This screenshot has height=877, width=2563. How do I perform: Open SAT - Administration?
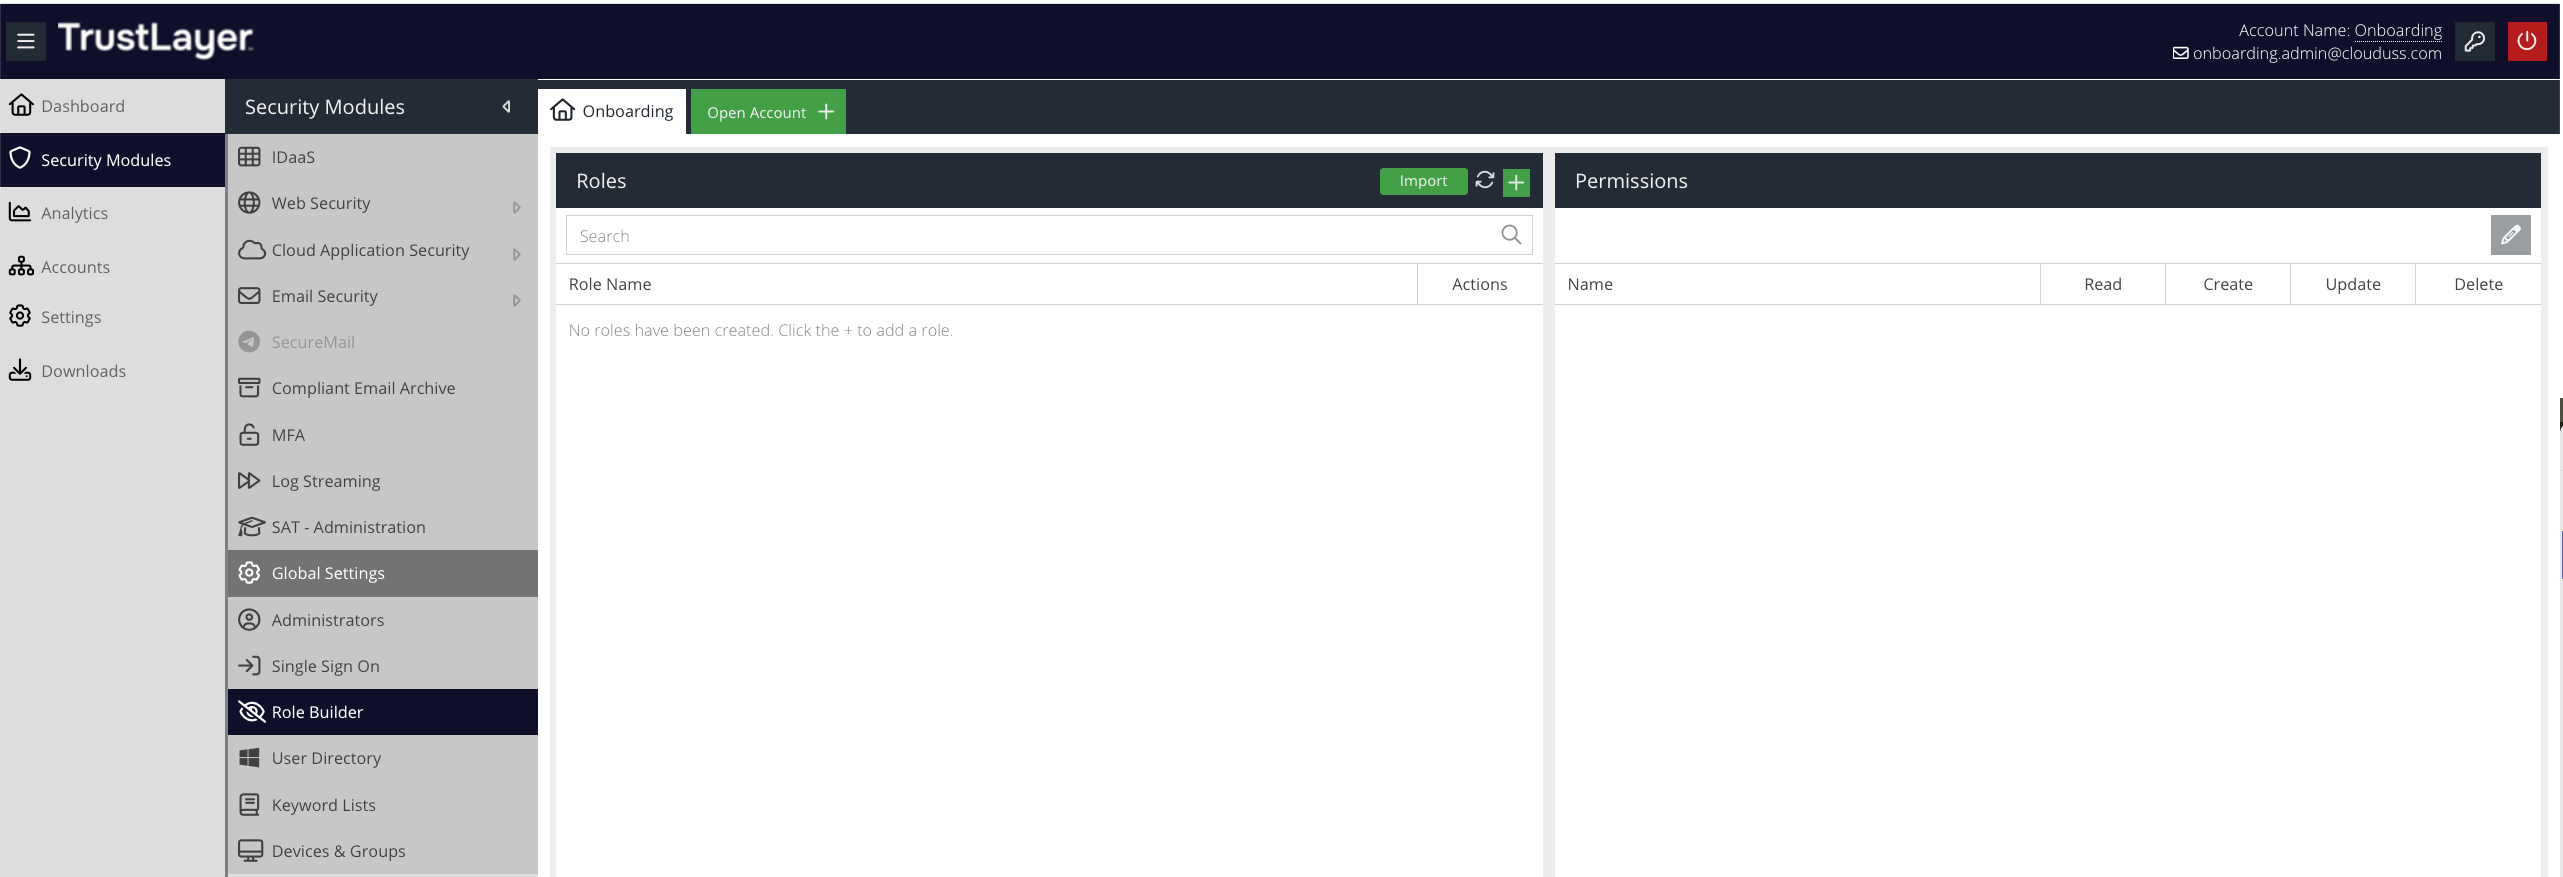click(383, 527)
